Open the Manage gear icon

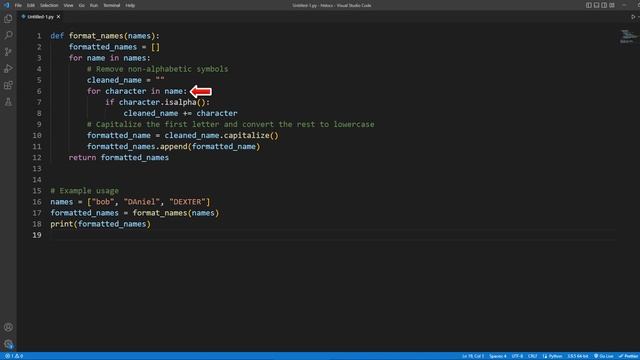(8, 344)
